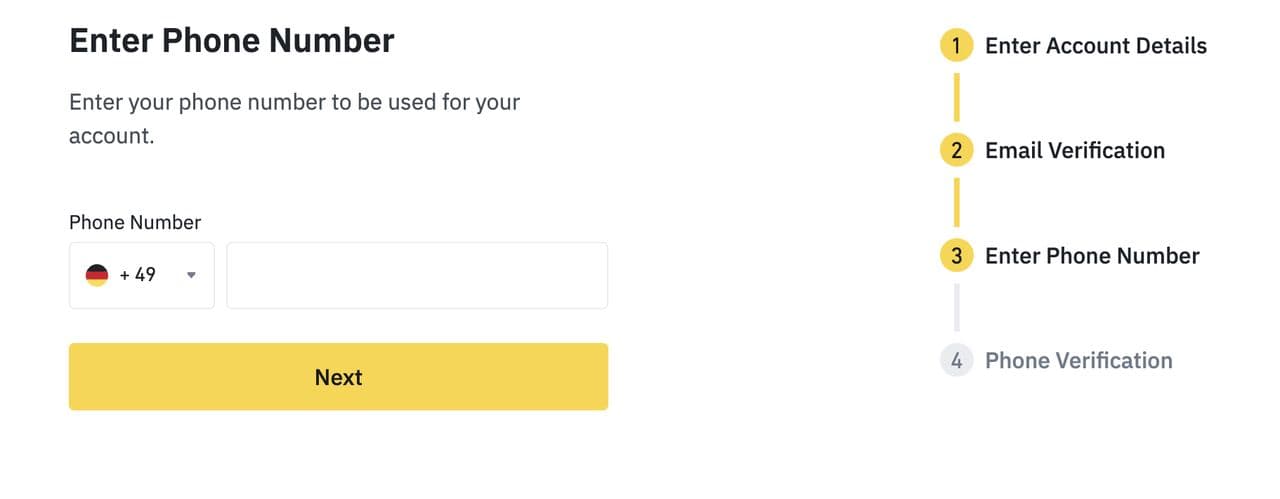
Task: Click the step 3 circle indicator
Action: coord(957,256)
